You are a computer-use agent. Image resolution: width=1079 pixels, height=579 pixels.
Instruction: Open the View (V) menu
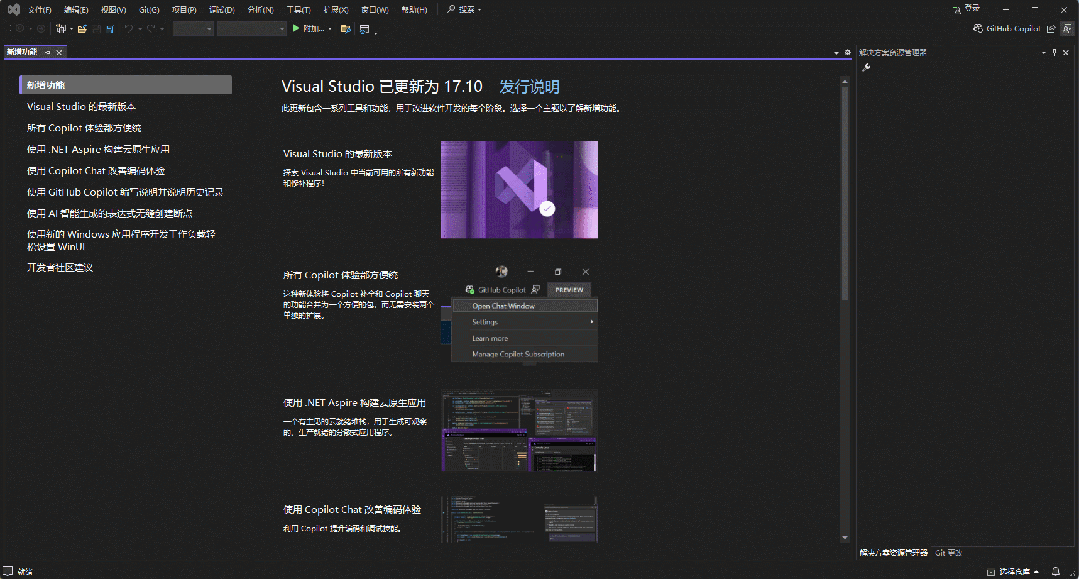114,10
